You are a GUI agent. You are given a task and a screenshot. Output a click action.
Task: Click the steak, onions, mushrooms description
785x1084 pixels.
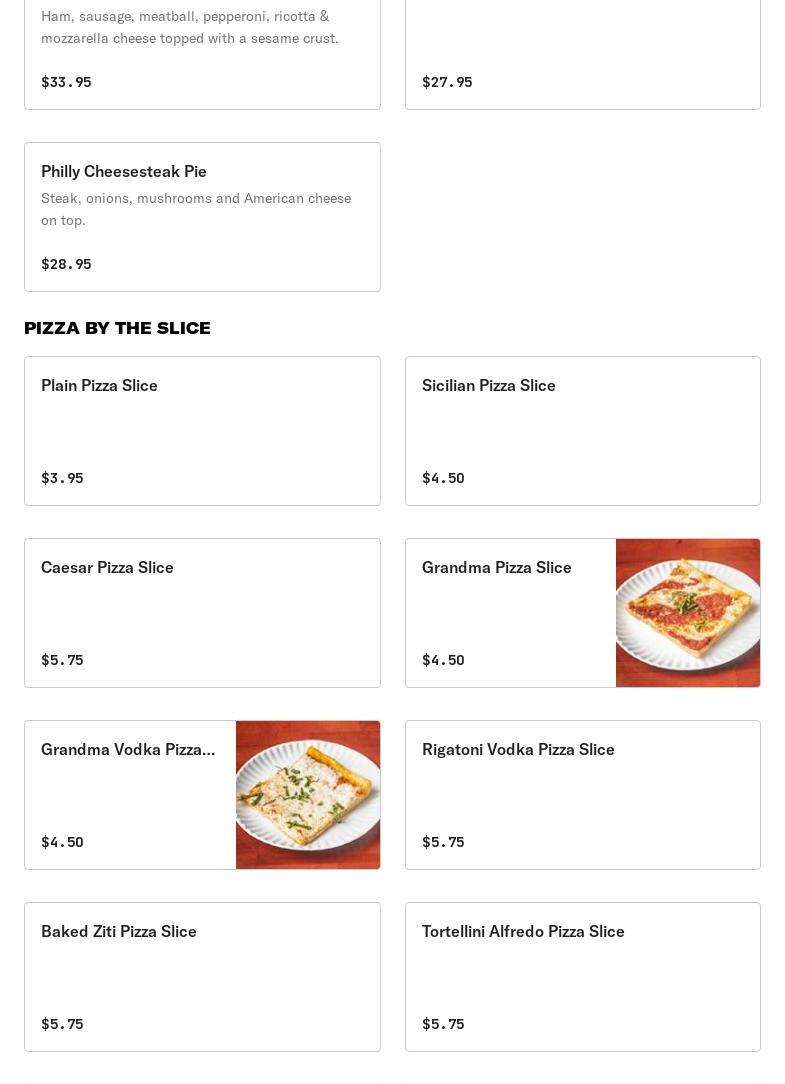click(196, 209)
